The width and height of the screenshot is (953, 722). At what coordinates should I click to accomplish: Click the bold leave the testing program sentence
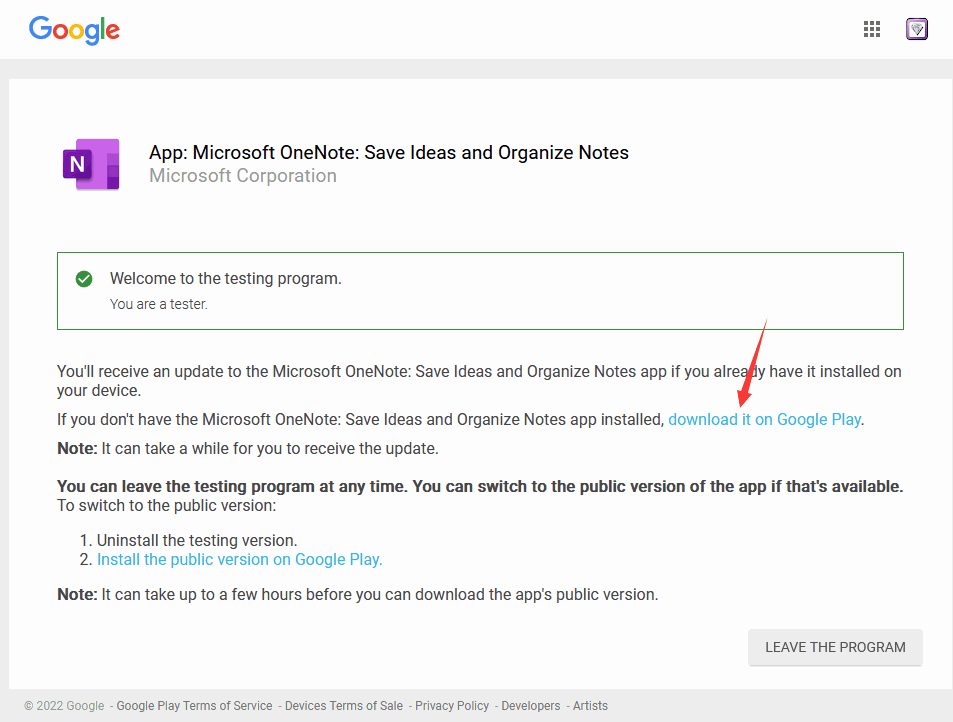[480, 486]
